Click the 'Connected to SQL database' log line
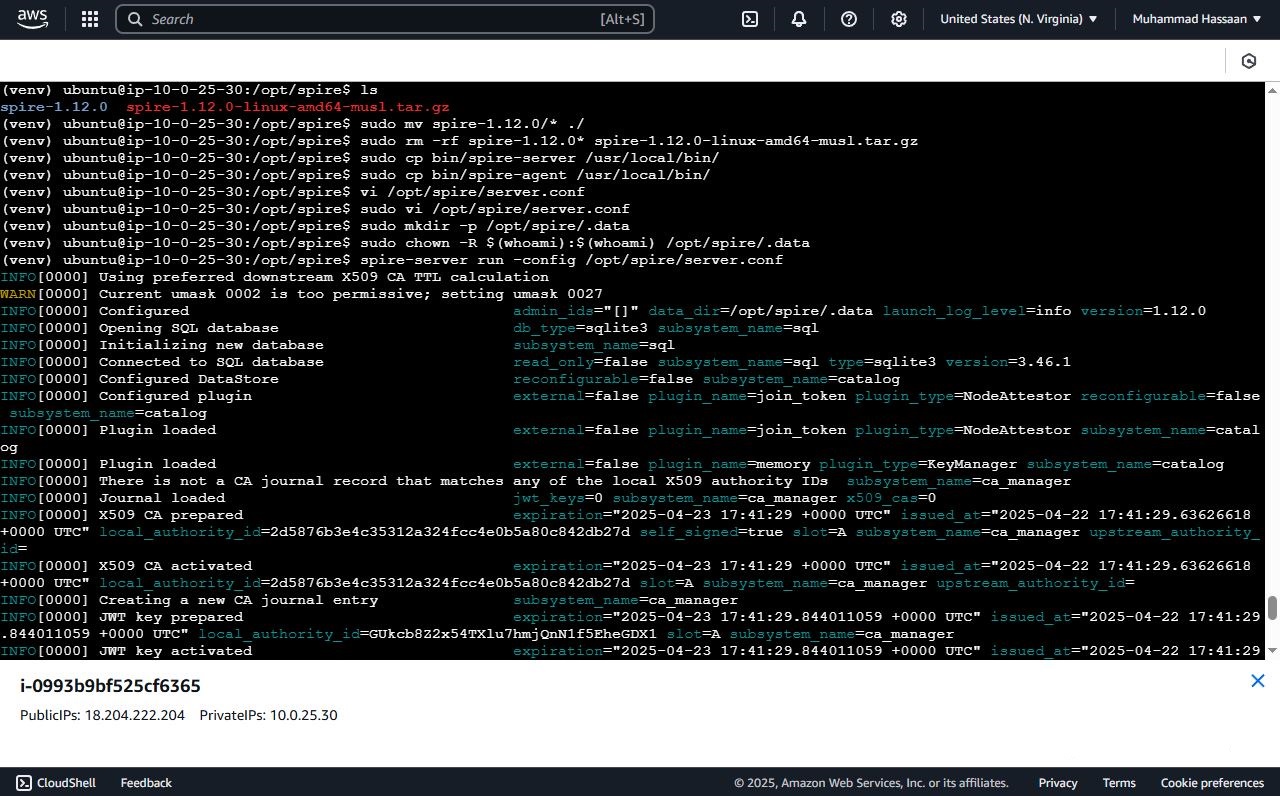Image resolution: width=1280 pixels, height=796 pixels. [536, 362]
